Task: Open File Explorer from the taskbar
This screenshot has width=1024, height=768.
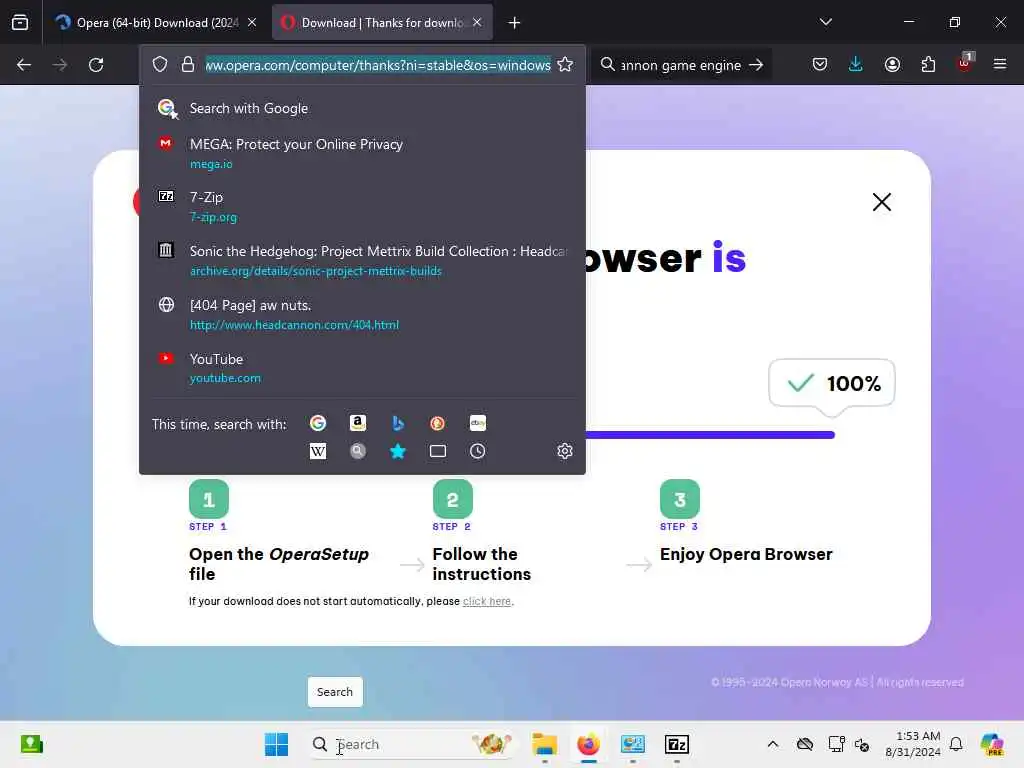Action: coord(544,744)
